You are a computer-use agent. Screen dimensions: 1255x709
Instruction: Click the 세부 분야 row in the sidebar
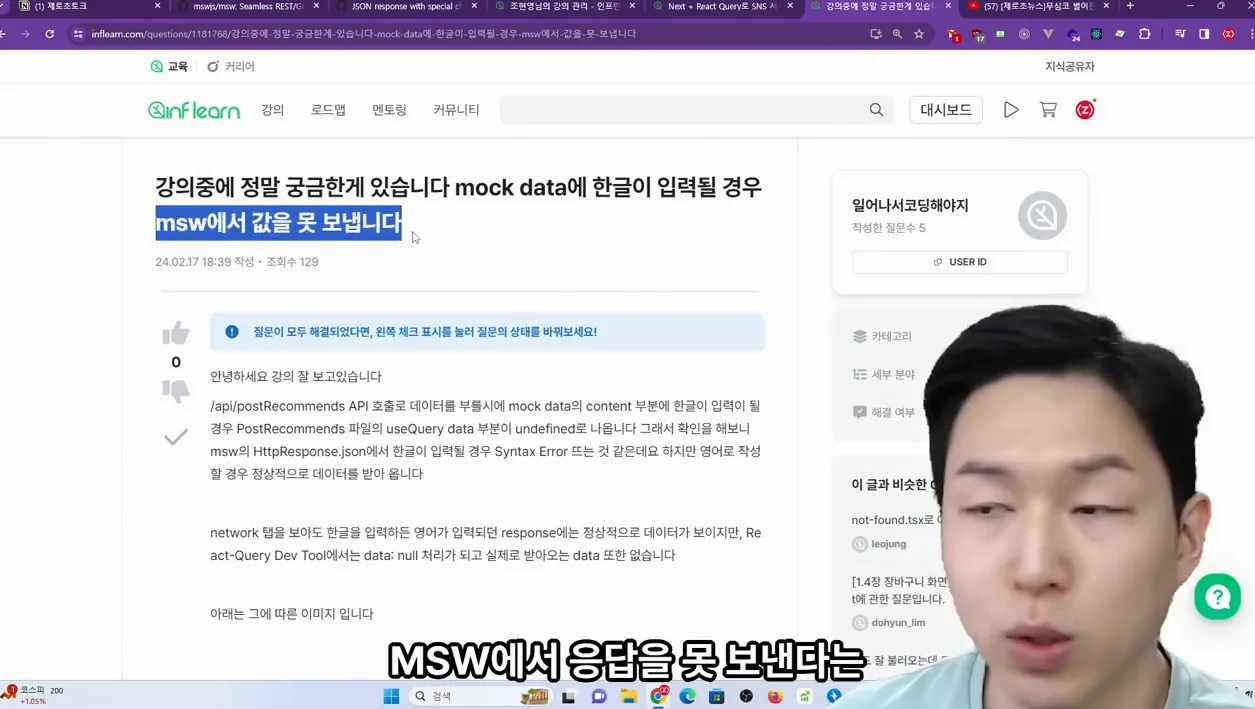tap(884, 374)
